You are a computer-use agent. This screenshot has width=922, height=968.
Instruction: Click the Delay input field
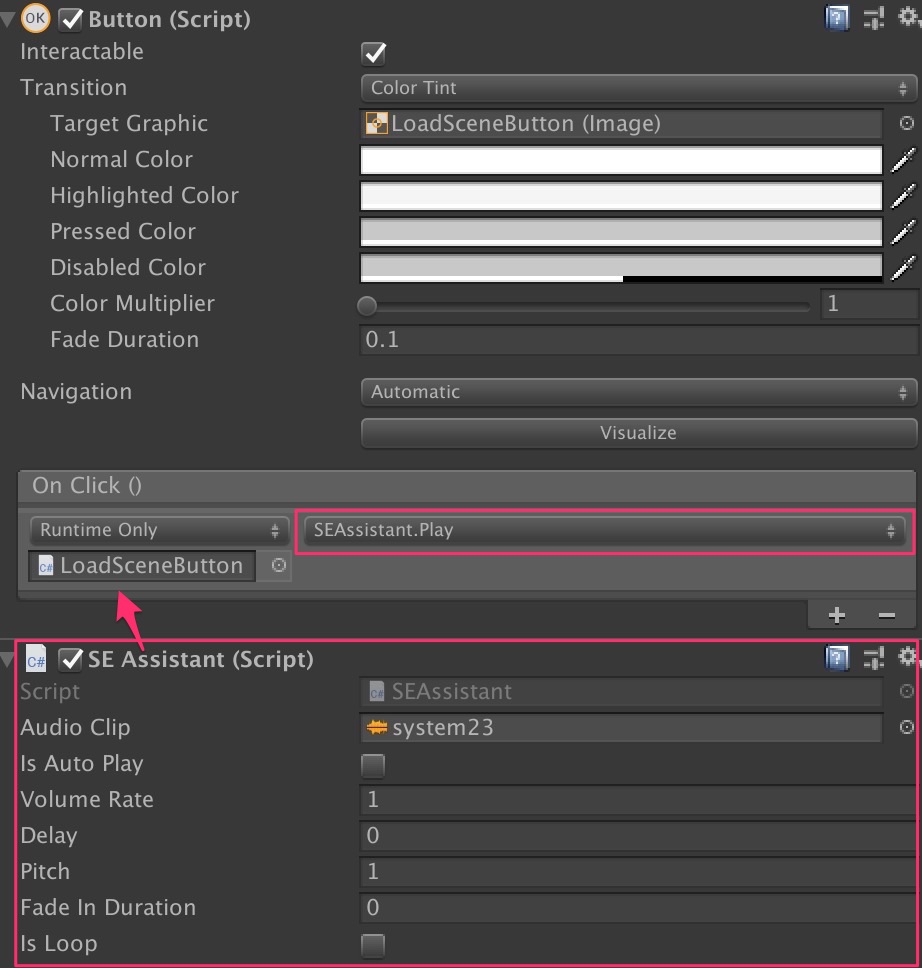click(x=639, y=835)
